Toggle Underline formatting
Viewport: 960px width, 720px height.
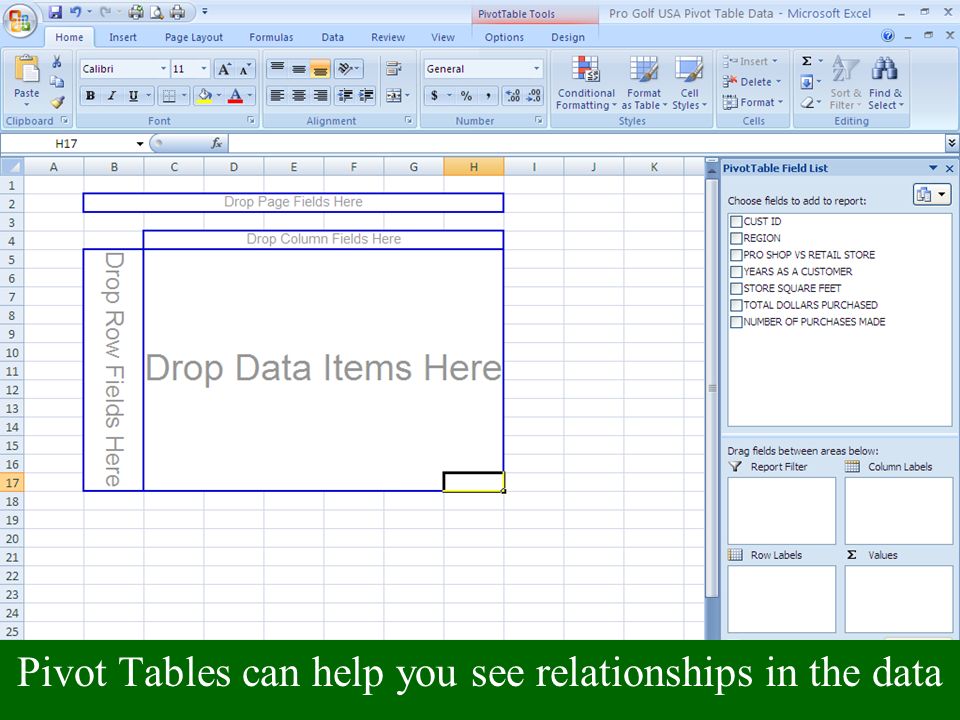tap(133, 96)
